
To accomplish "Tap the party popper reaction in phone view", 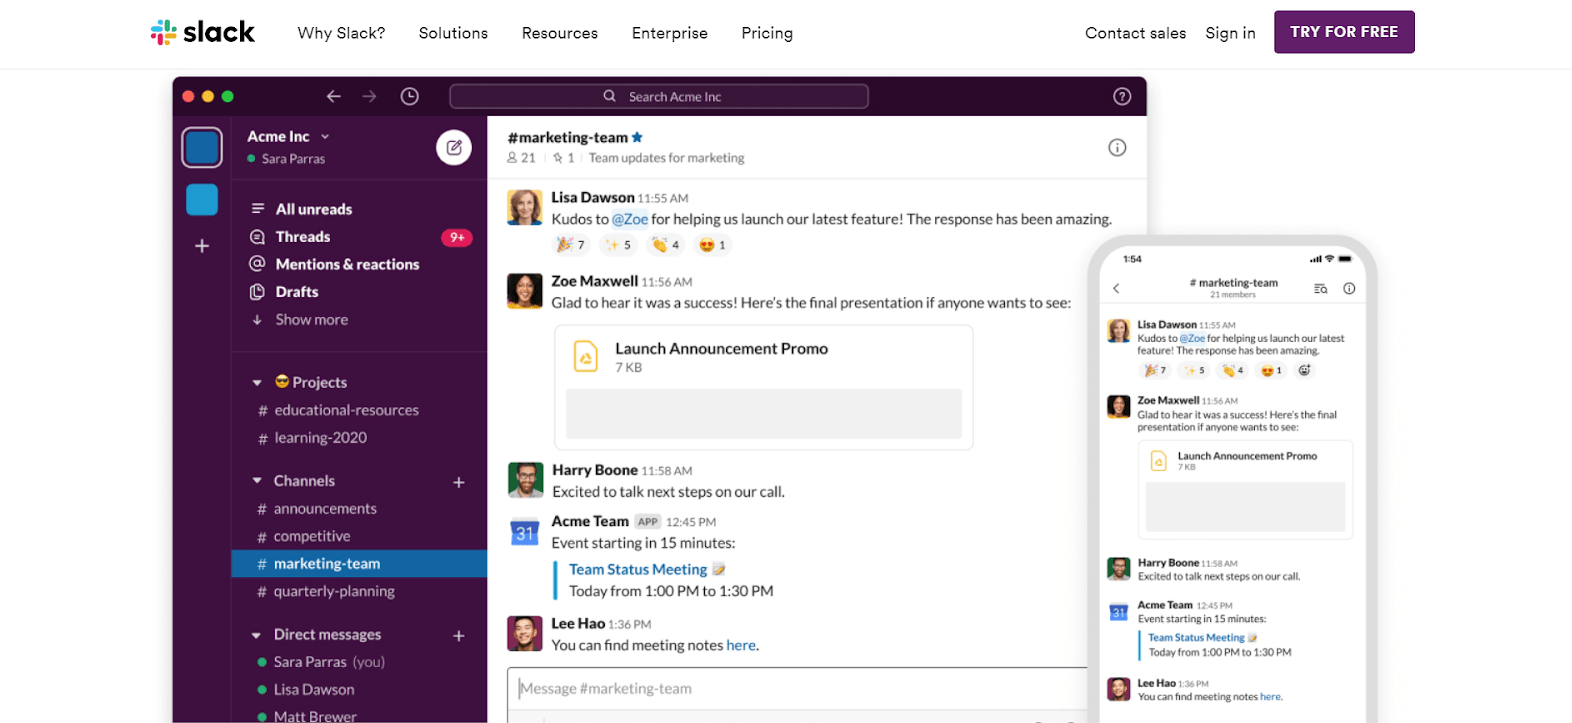I will point(1155,370).
